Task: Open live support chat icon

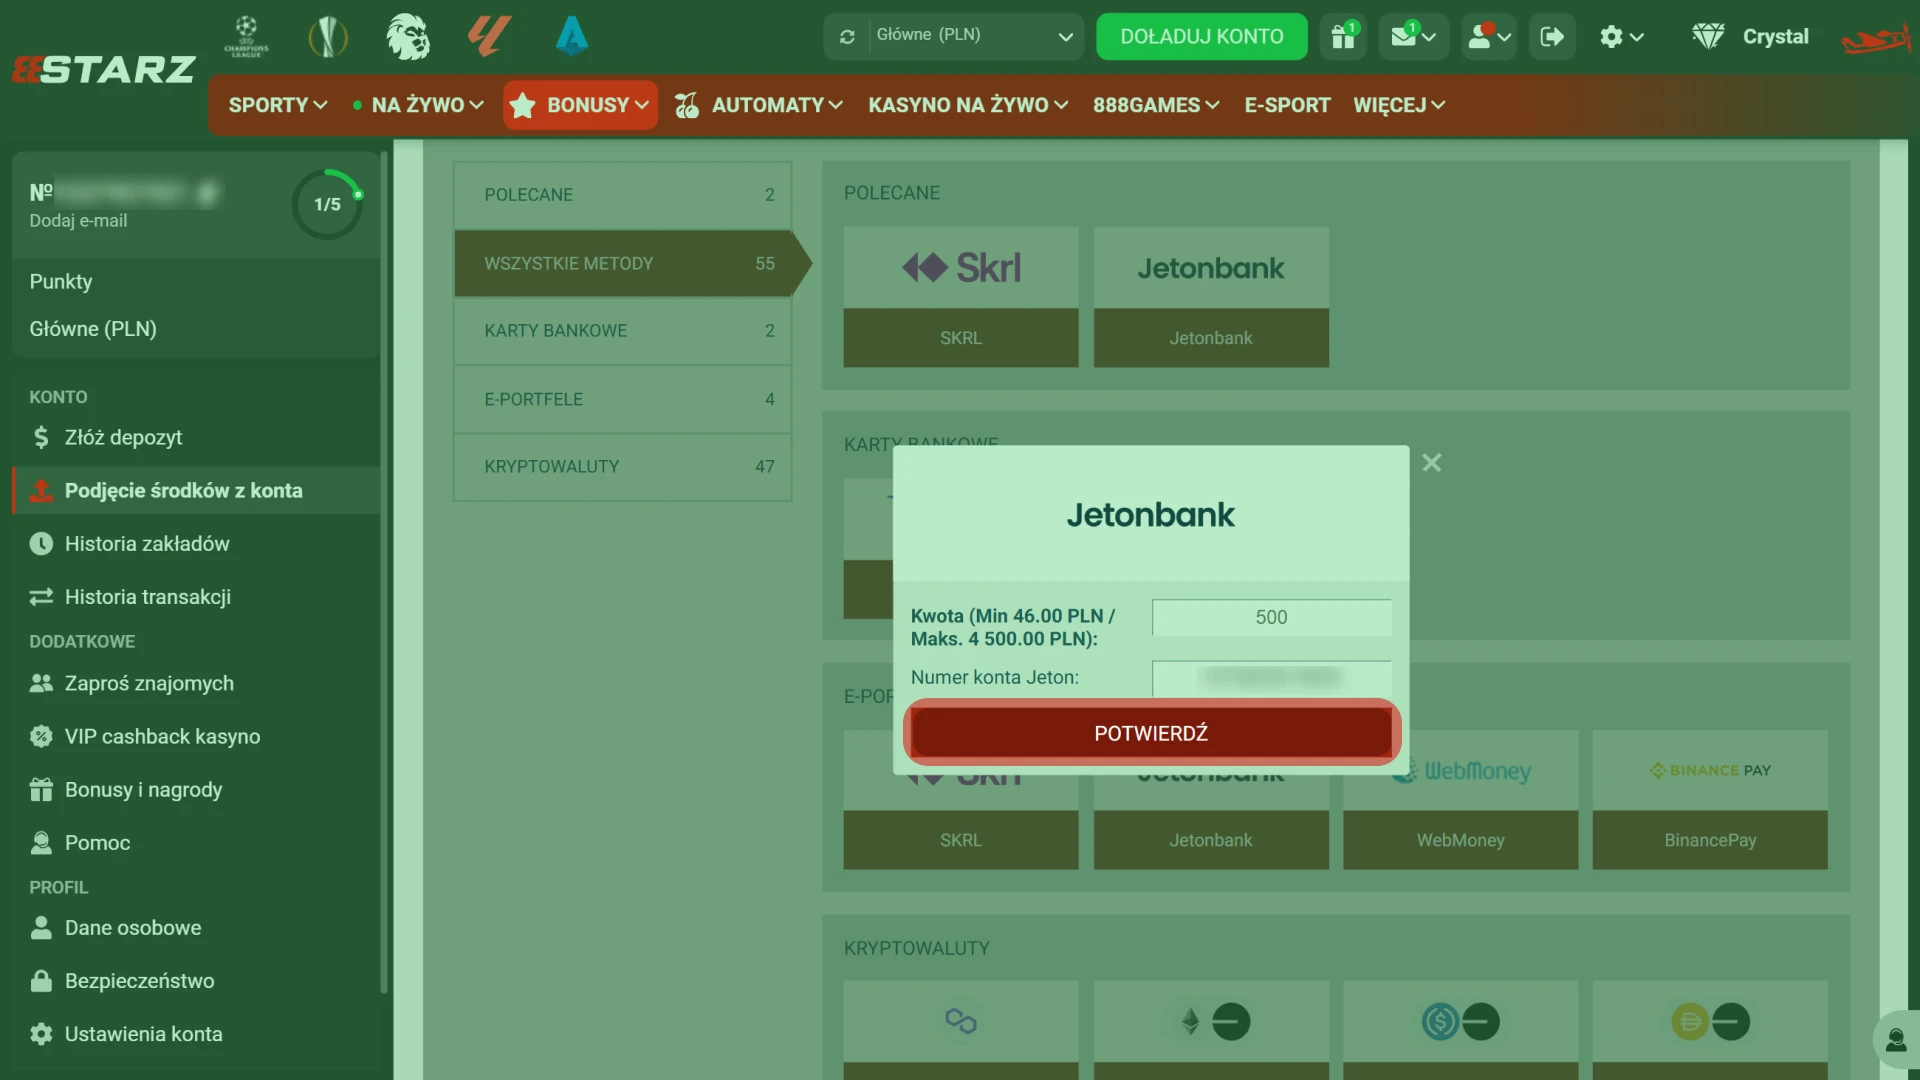Action: (1895, 1041)
